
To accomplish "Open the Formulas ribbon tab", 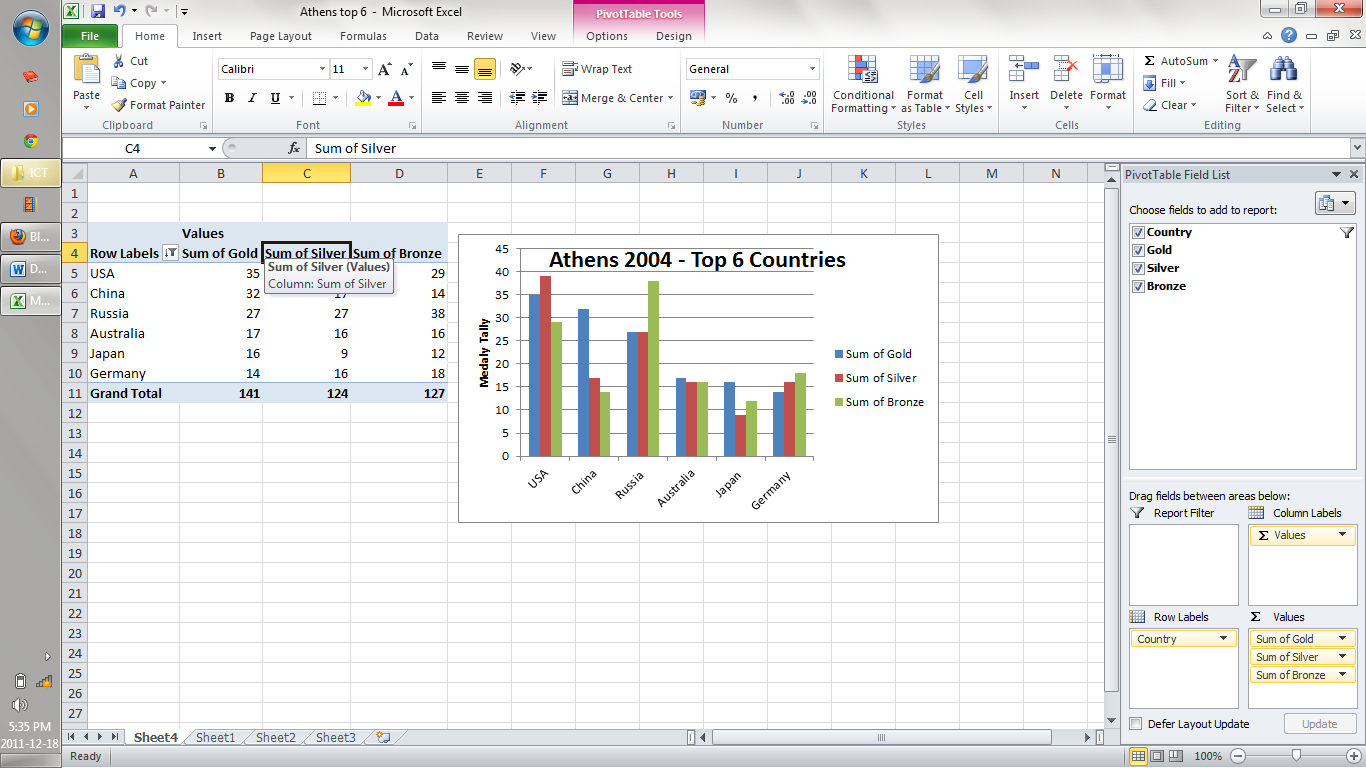I will coord(363,35).
